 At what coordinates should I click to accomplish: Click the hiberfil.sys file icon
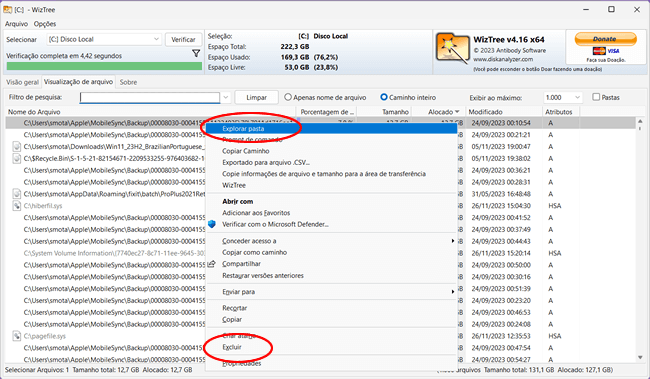(17, 206)
